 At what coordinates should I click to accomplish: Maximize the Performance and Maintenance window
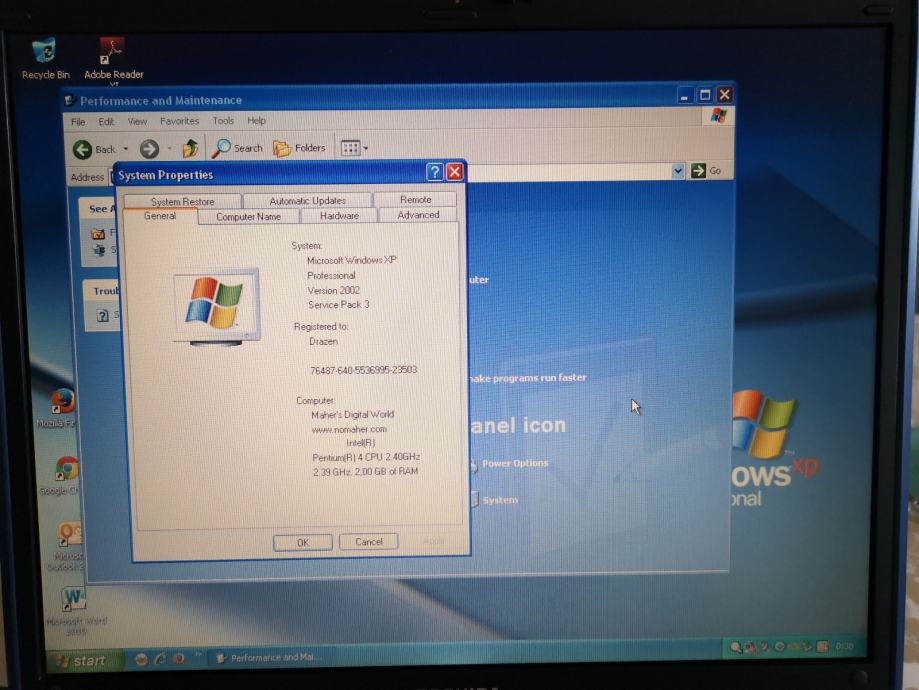coord(705,95)
